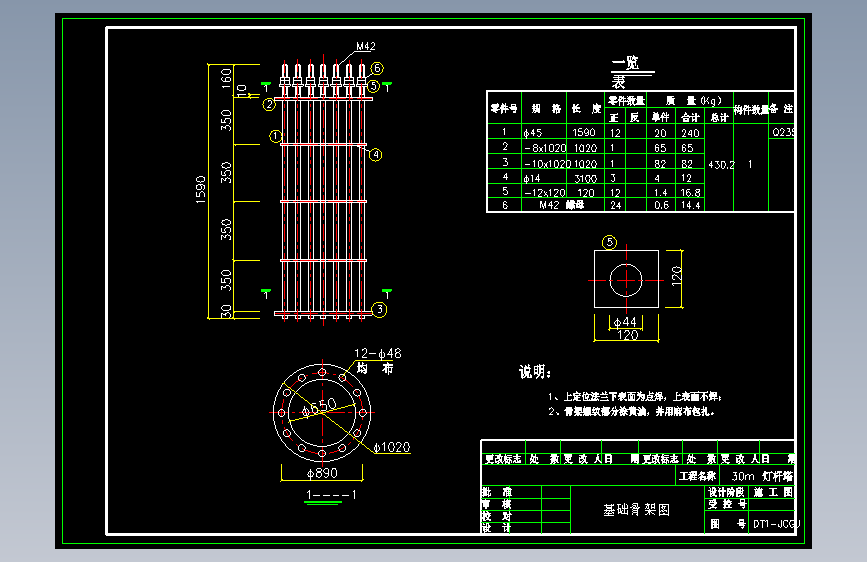Select the 设计阶段 label
This screenshot has height=562, width=867.
(x=727, y=492)
